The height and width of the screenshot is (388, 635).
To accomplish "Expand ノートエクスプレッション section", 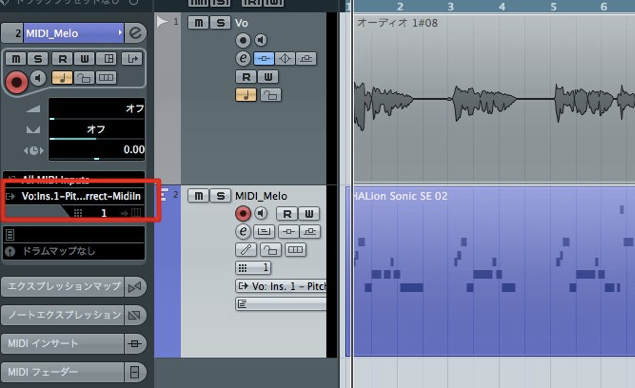I will tap(62, 315).
